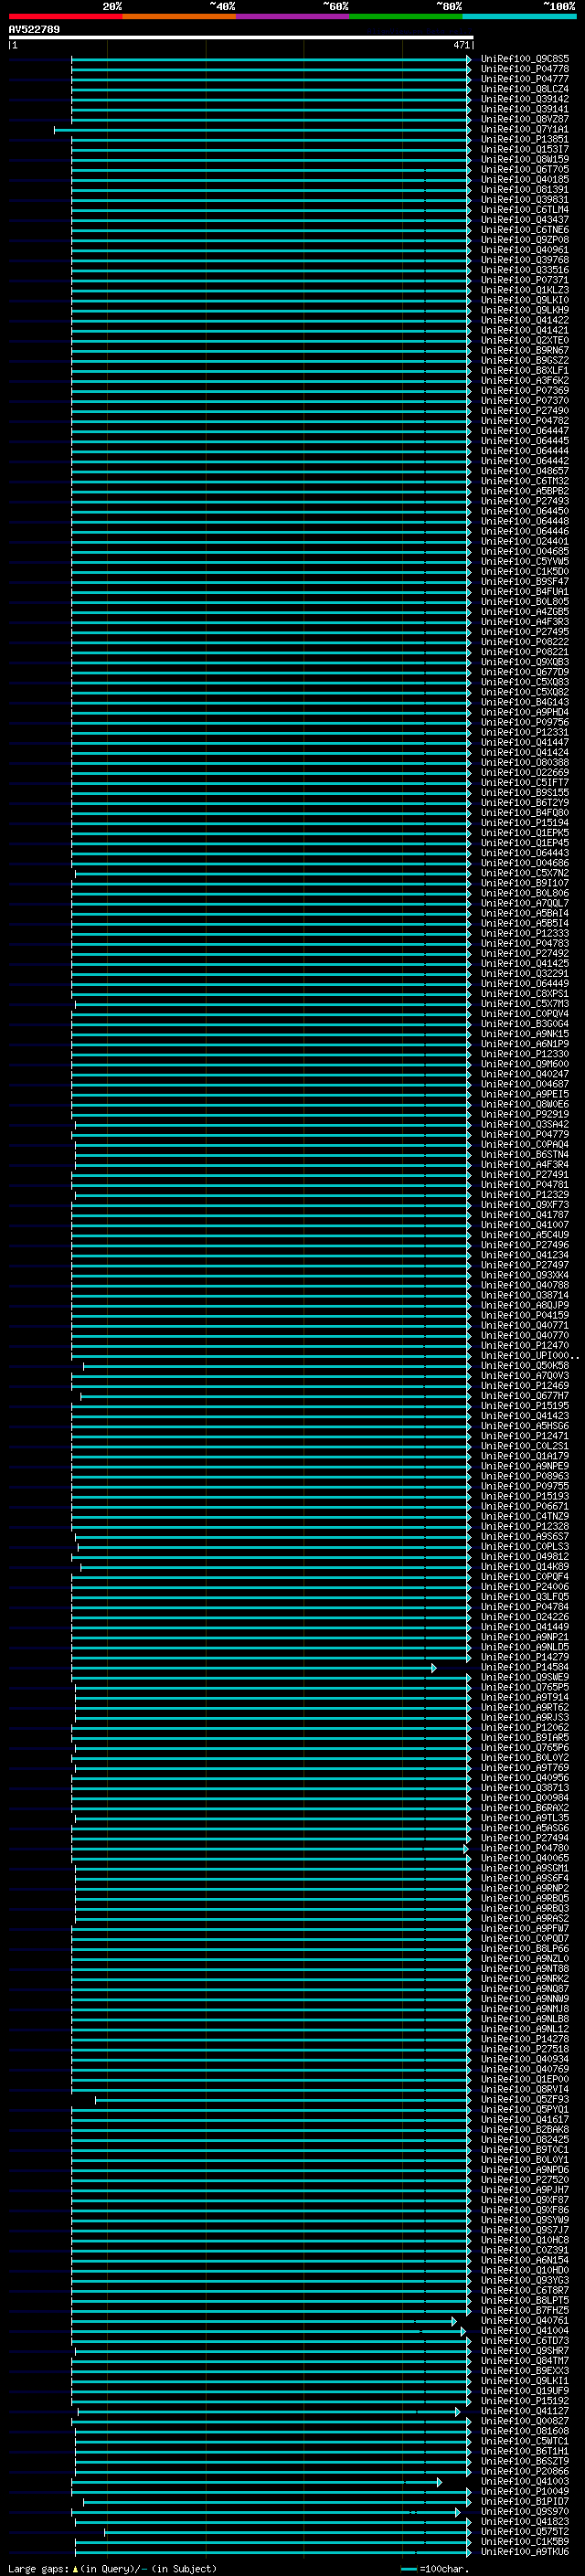Select hit label UniRef100_P07371
585x2576 pixels.
[x=525, y=280]
